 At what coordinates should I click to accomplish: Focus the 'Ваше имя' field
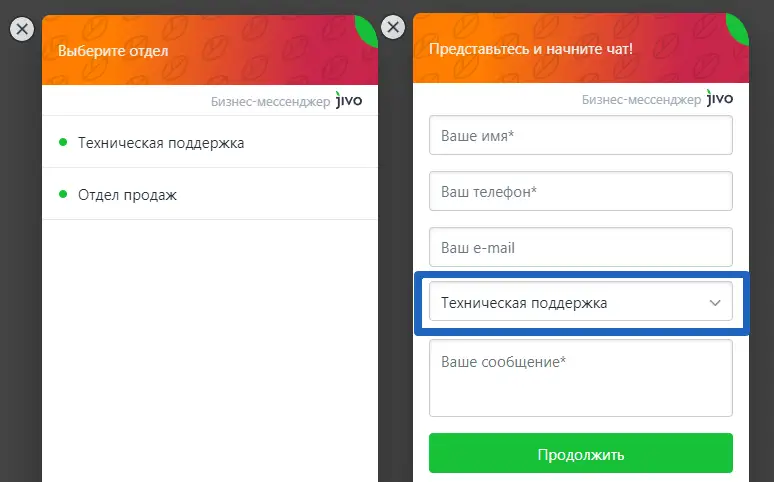580,135
